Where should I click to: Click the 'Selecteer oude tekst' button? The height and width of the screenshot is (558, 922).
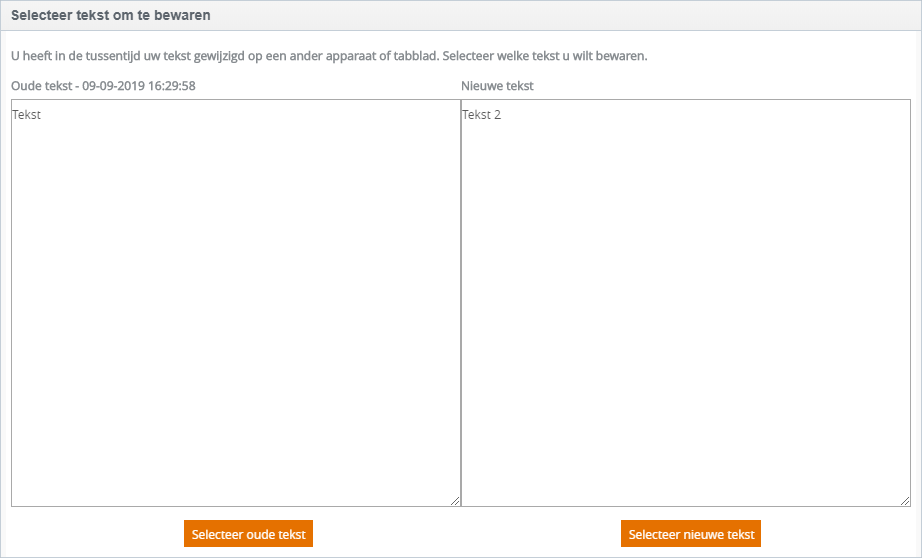(248, 534)
